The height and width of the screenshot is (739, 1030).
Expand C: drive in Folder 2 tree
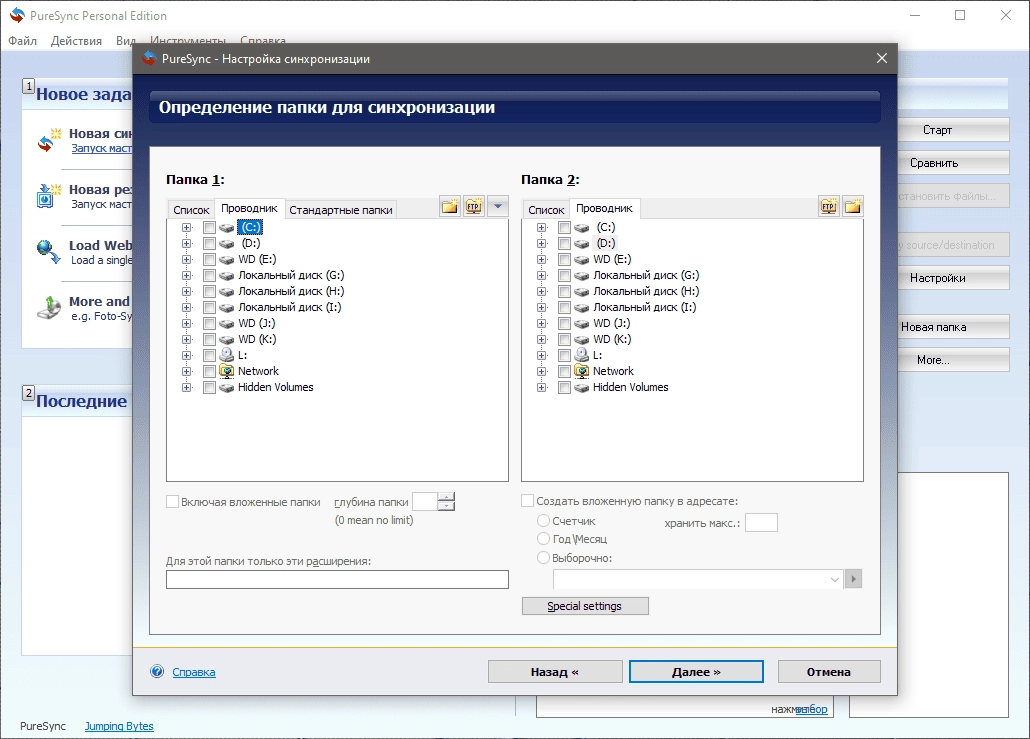tap(541, 227)
